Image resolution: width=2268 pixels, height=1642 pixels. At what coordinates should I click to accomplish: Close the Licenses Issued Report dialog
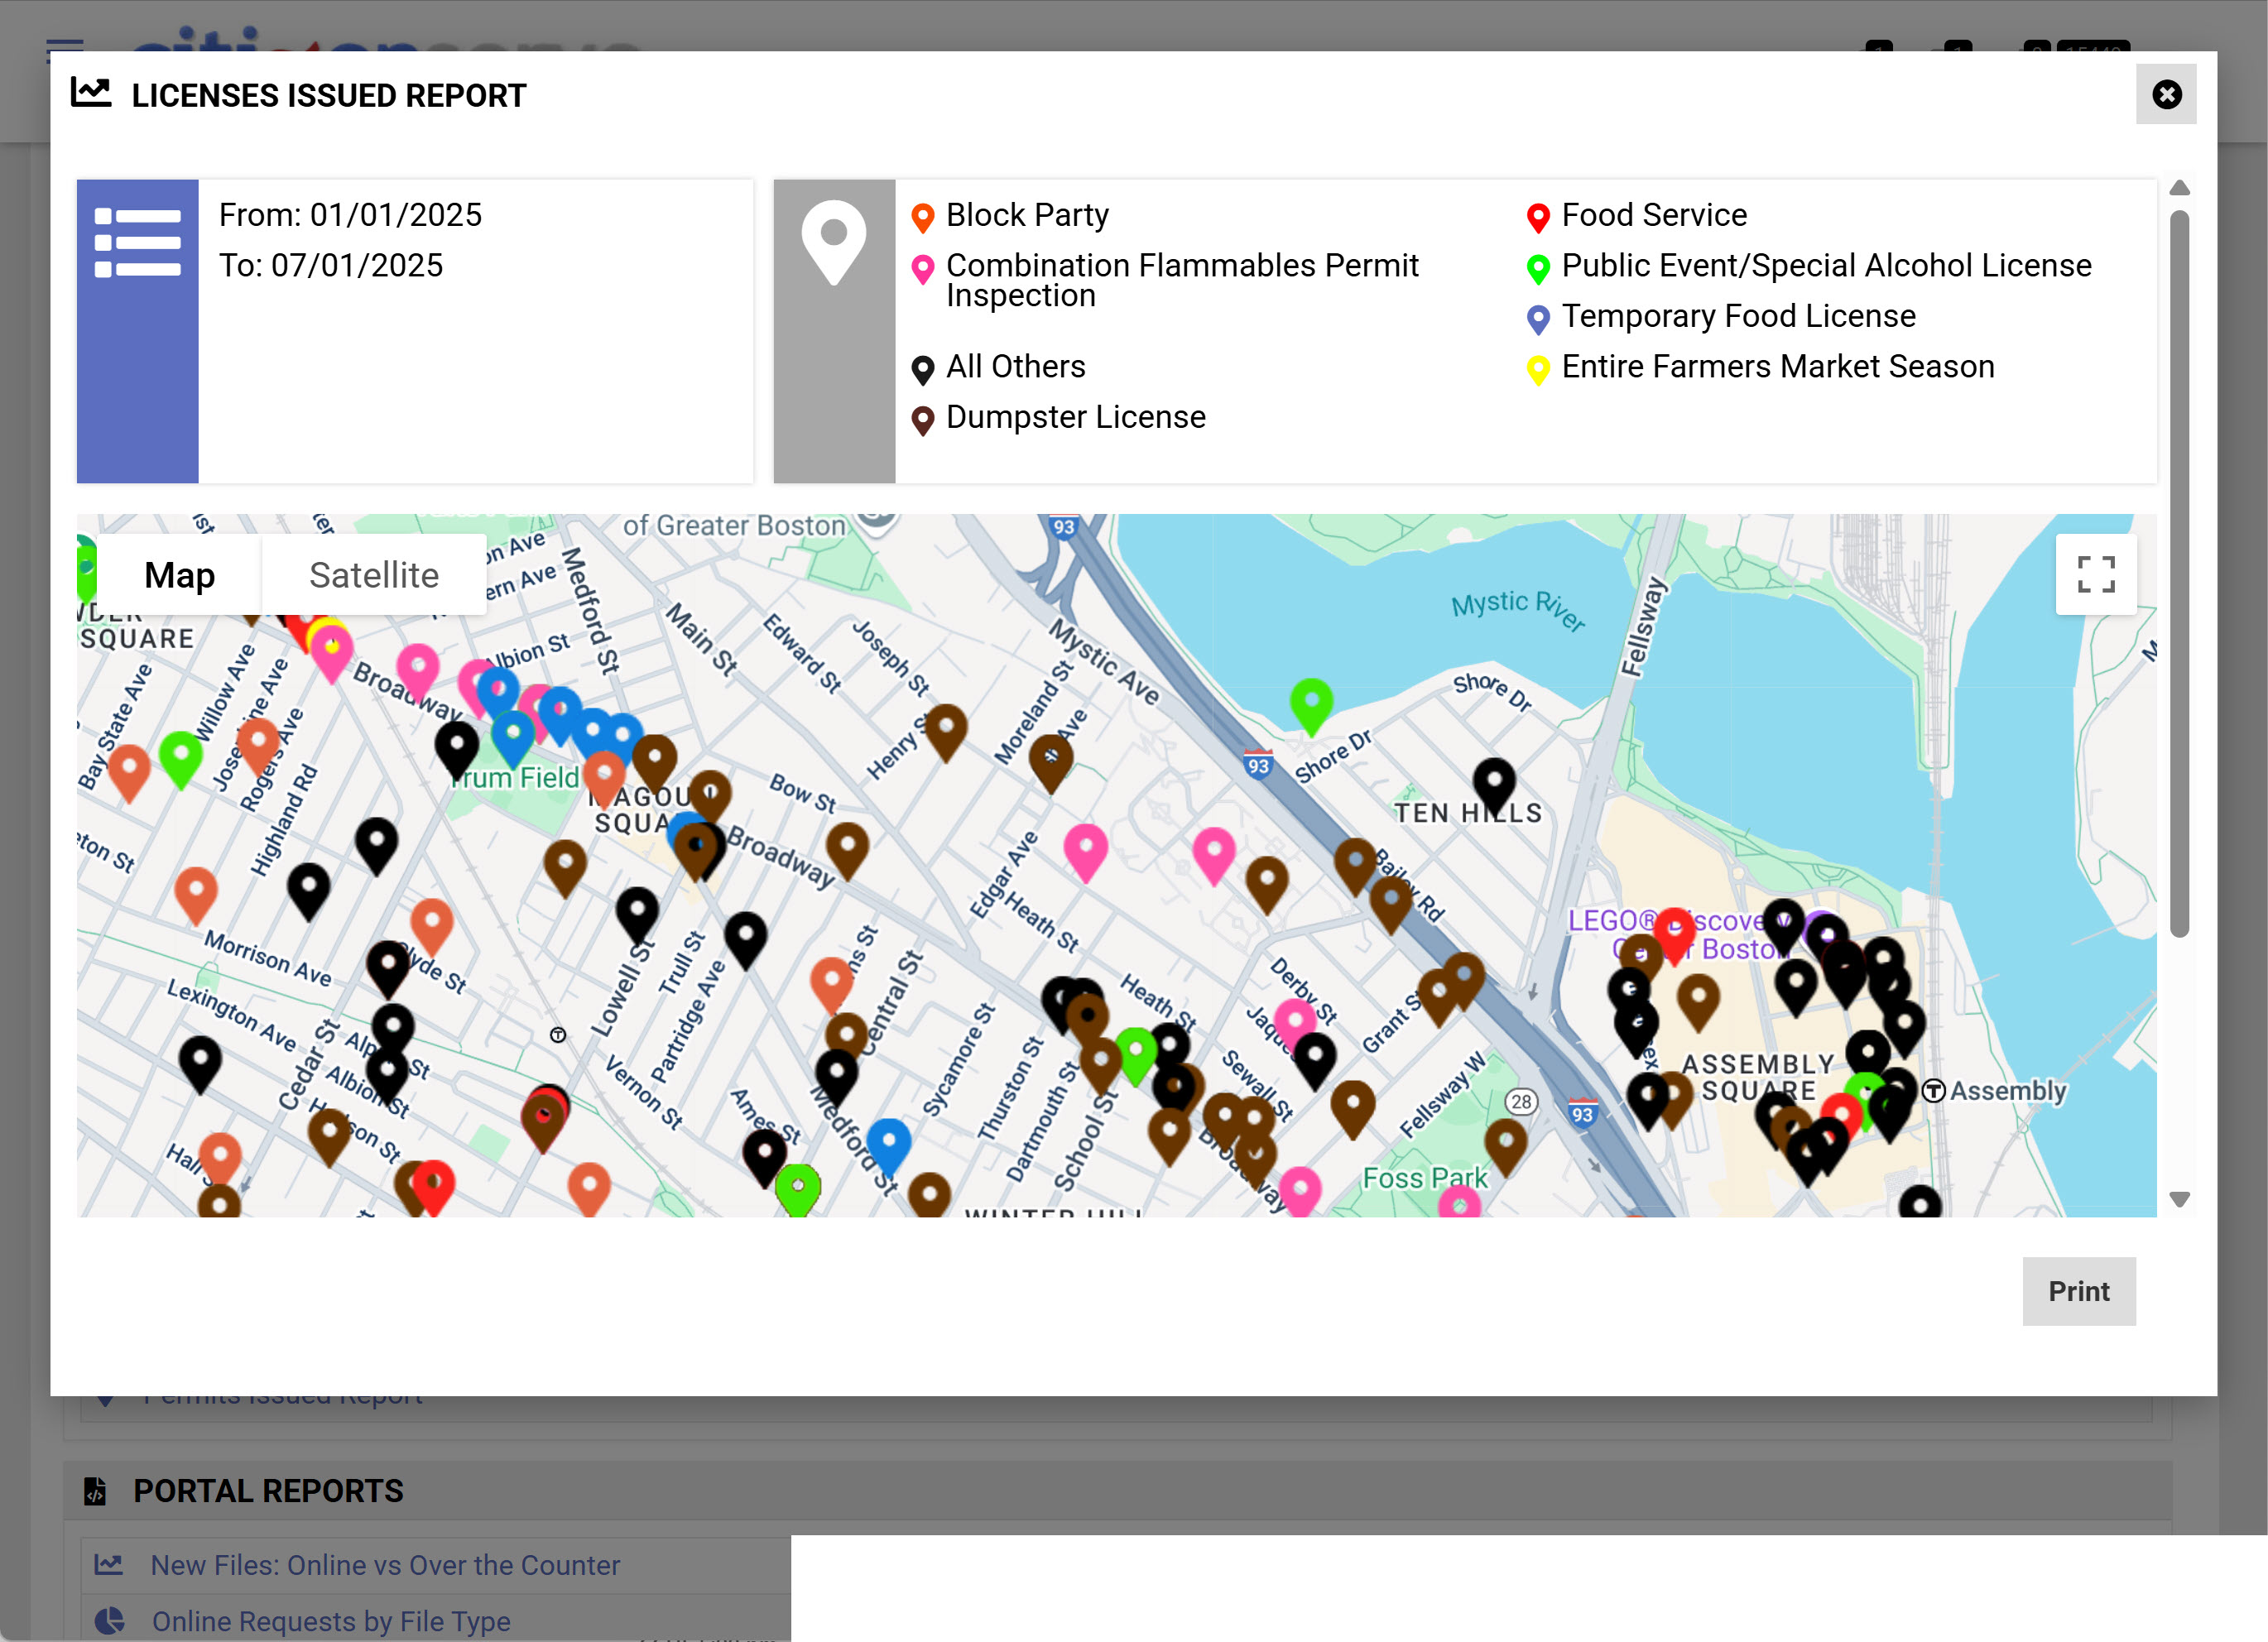2165,95
